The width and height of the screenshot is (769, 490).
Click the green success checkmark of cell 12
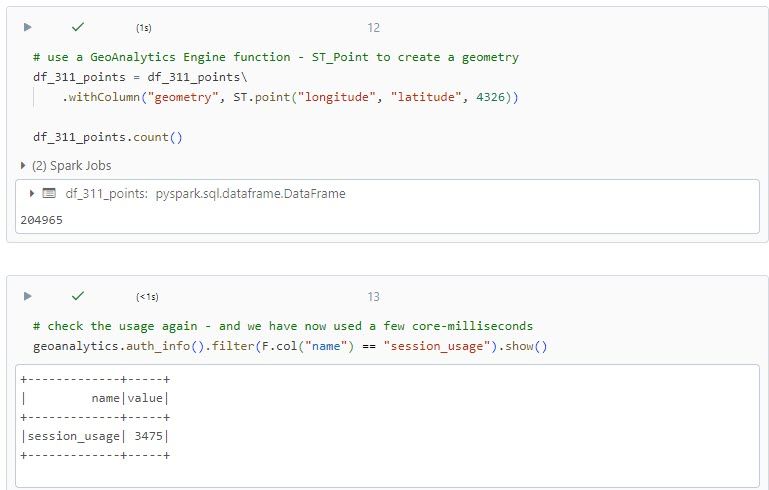click(78, 27)
